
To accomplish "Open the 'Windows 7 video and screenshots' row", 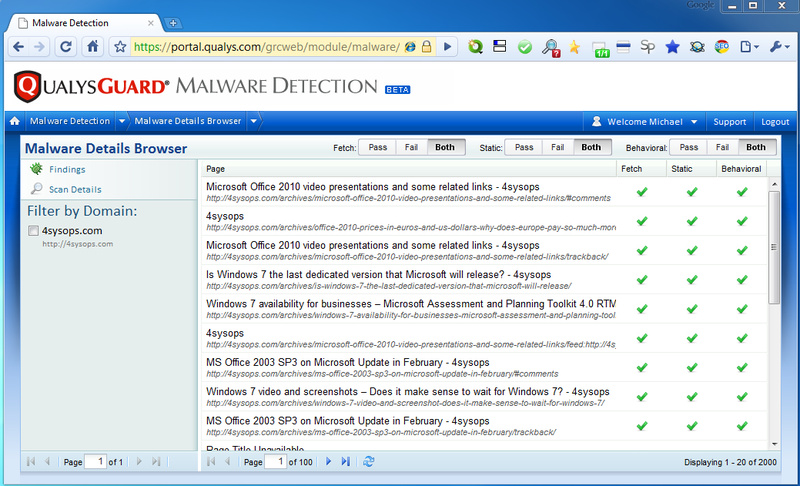I will pos(485,396).
